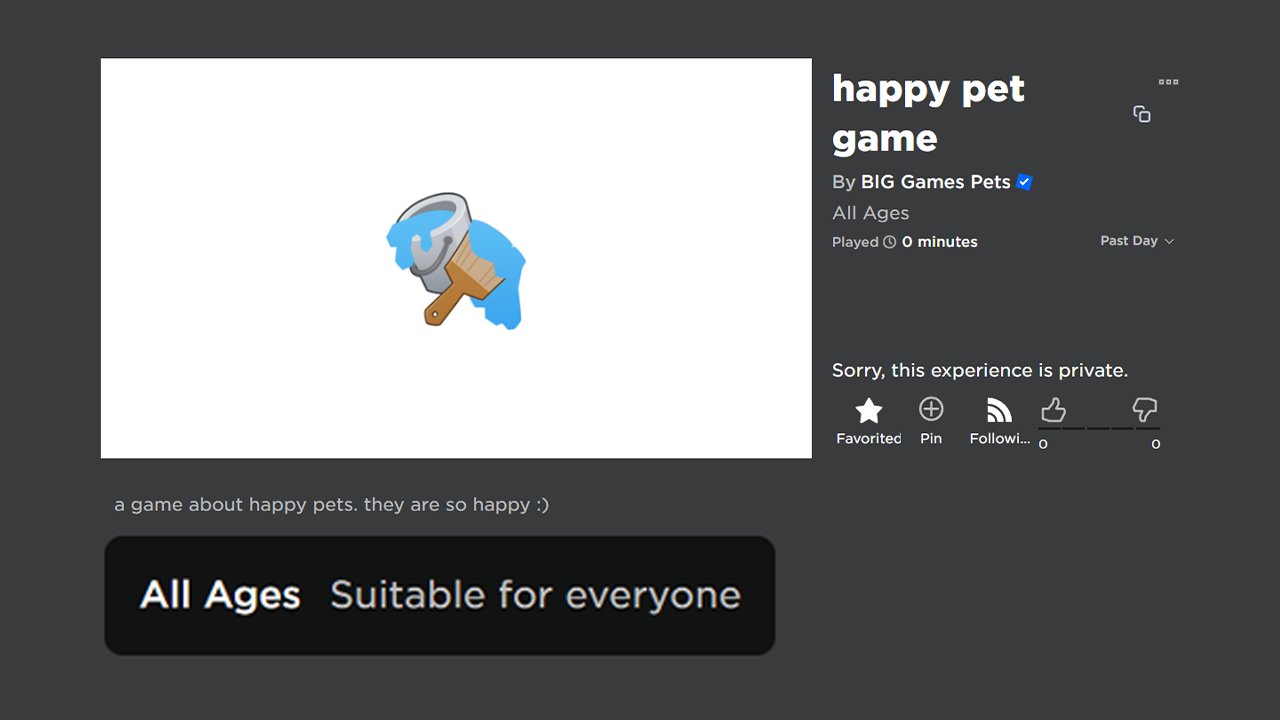1280x720 pixels.
Task: Click the 'a game about happy pets' description
Action: point(332,504)
